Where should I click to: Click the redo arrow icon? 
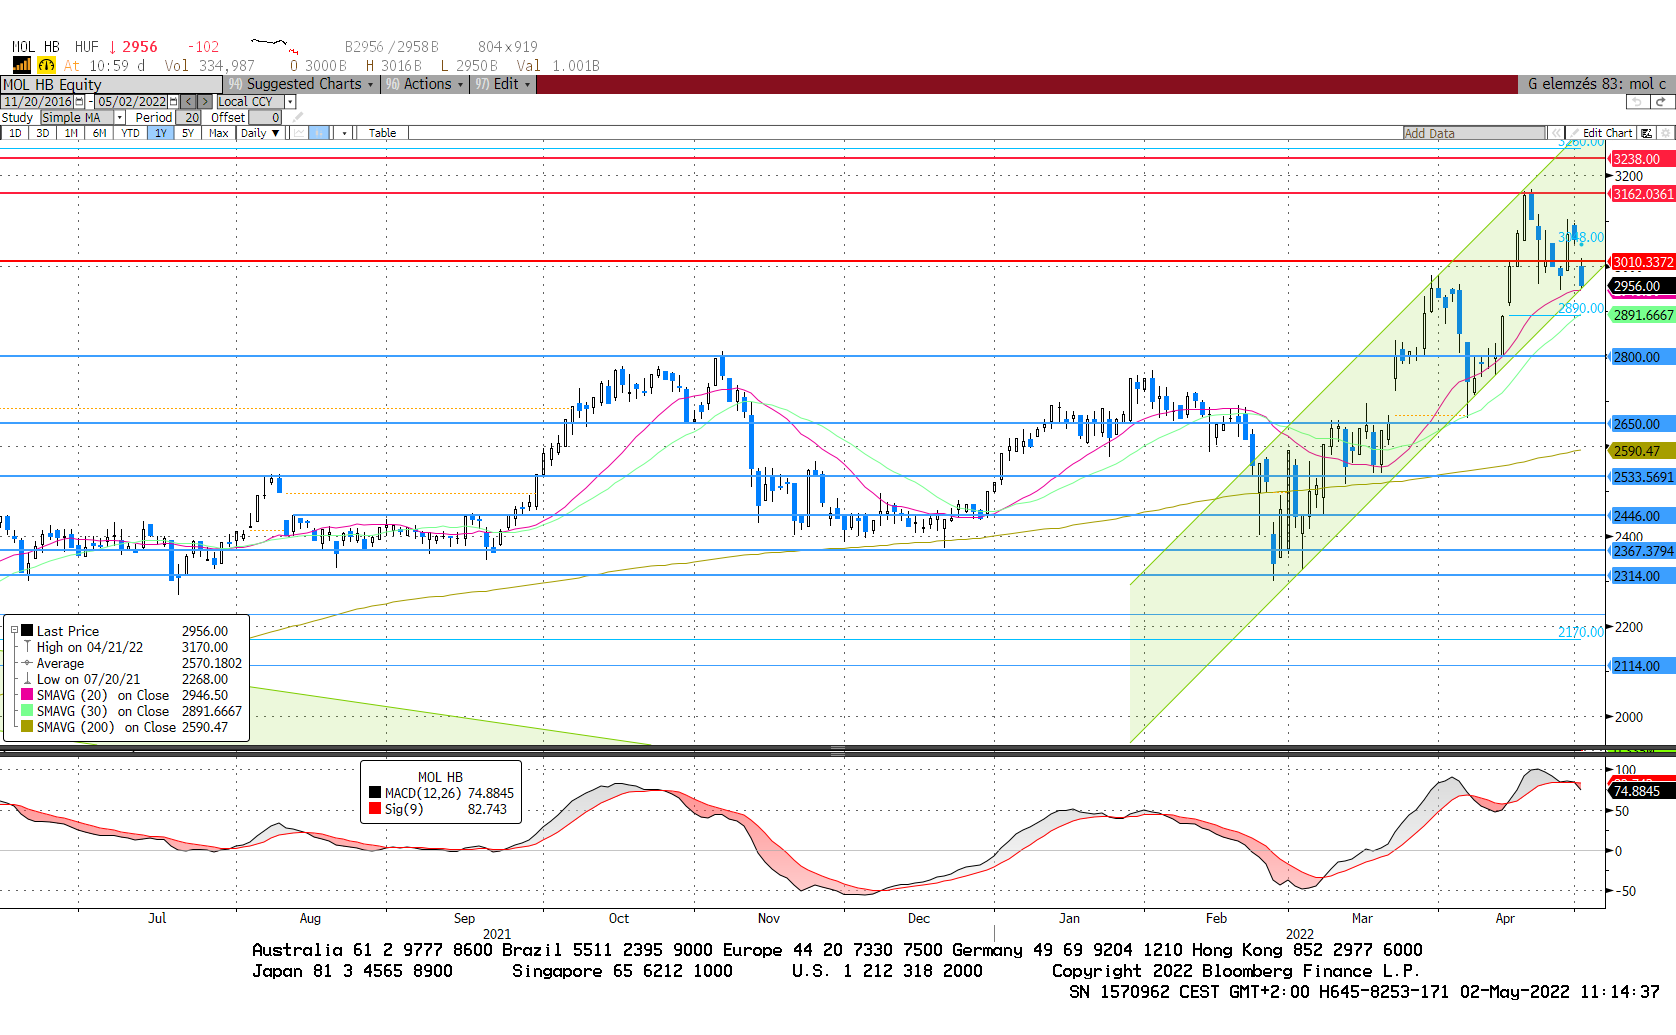1662,102
